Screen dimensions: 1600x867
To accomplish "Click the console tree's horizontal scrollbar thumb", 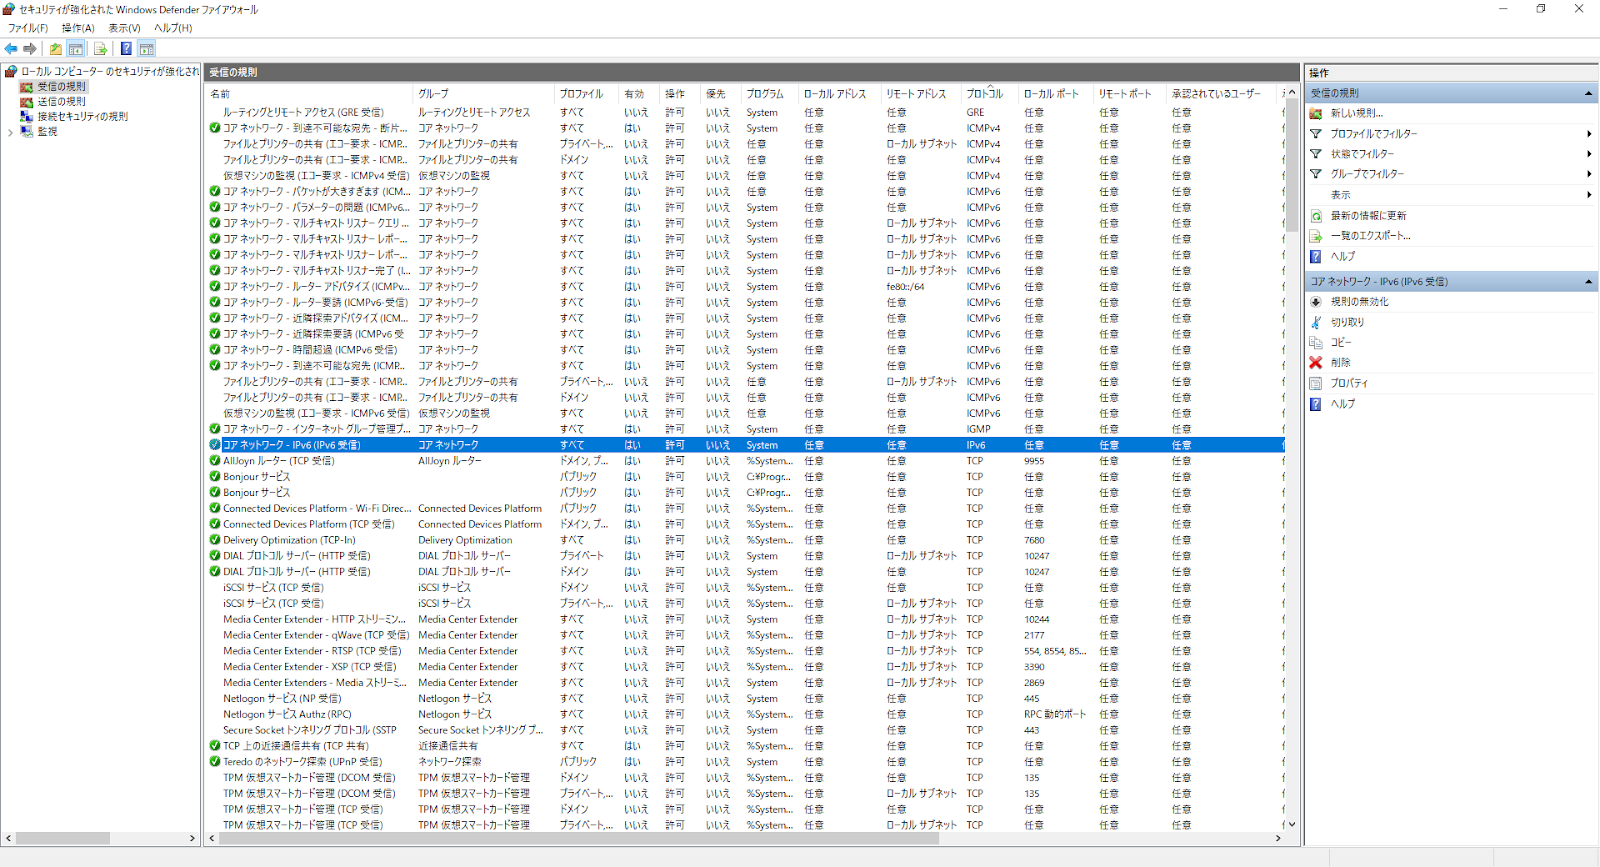I will click(62, 838).
